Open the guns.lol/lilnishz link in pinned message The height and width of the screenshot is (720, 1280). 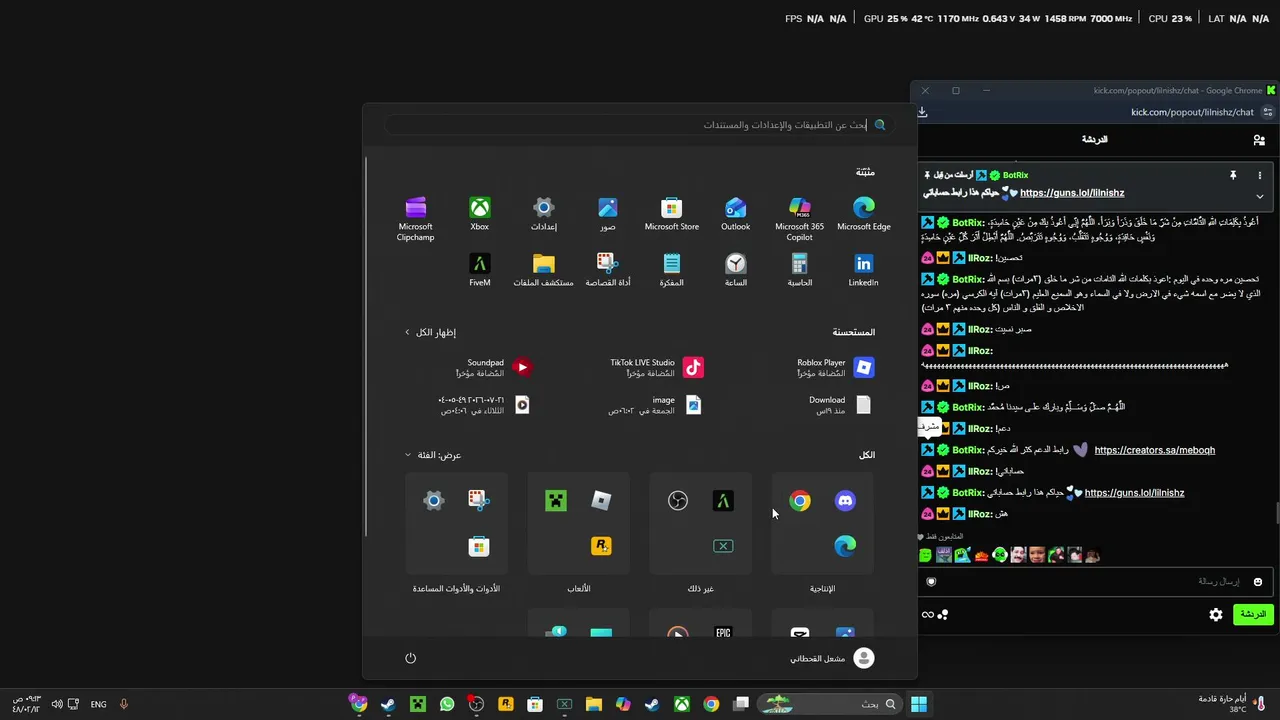click(1072, 193)
